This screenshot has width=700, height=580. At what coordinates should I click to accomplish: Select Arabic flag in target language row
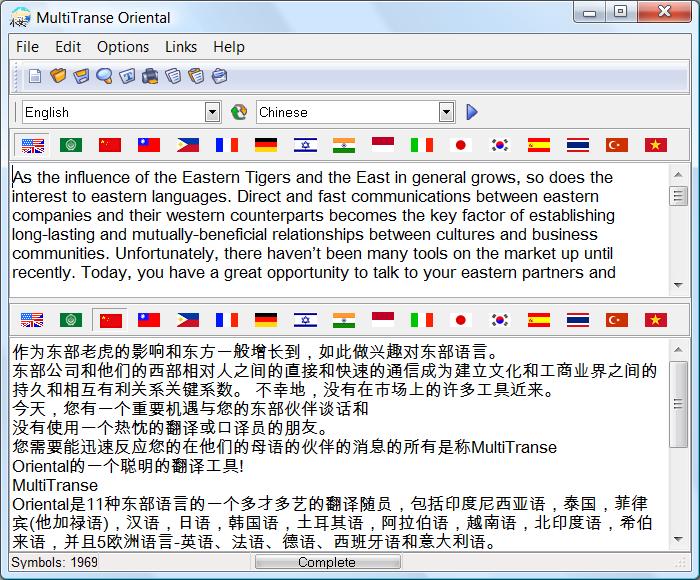(71, 320)
